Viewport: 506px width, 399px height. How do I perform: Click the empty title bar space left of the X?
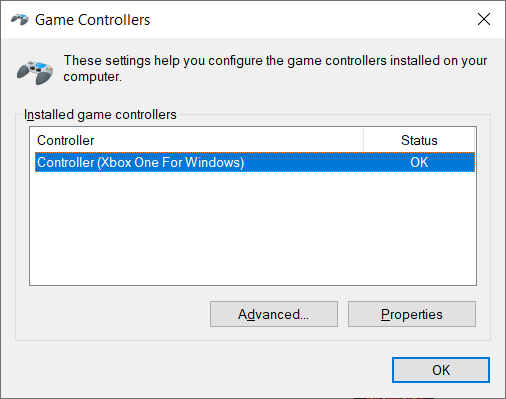click(312, 19)
